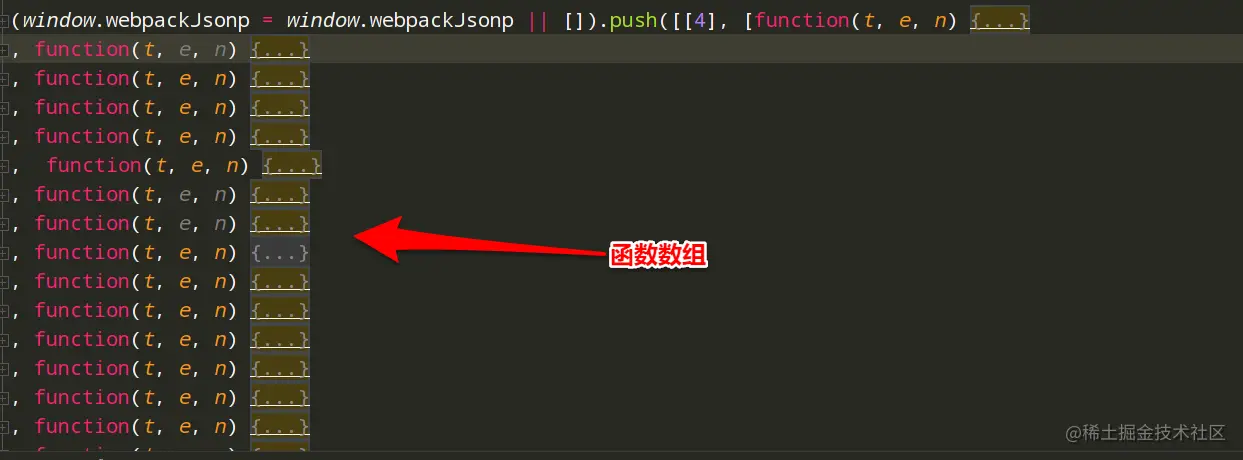1243x460 pixels.
Task: Expand the {...} placeholder on the fifth code line
Action: (x=280, y=136)
